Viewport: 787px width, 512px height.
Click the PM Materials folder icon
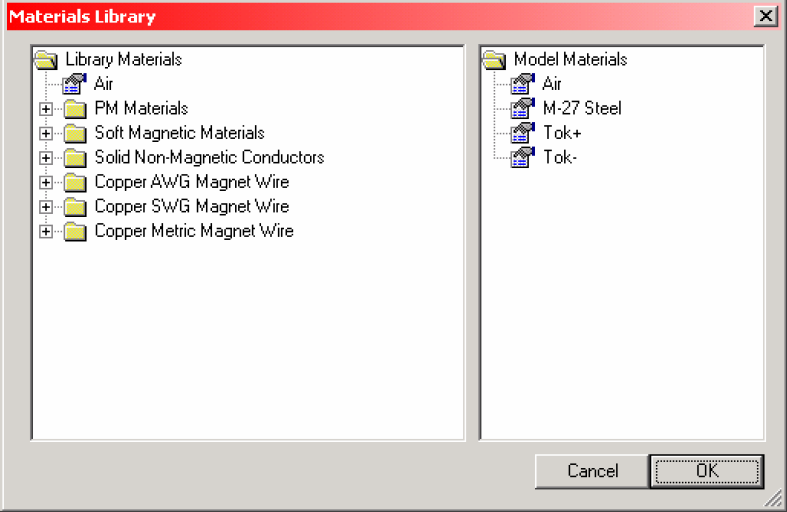point(75,108)
